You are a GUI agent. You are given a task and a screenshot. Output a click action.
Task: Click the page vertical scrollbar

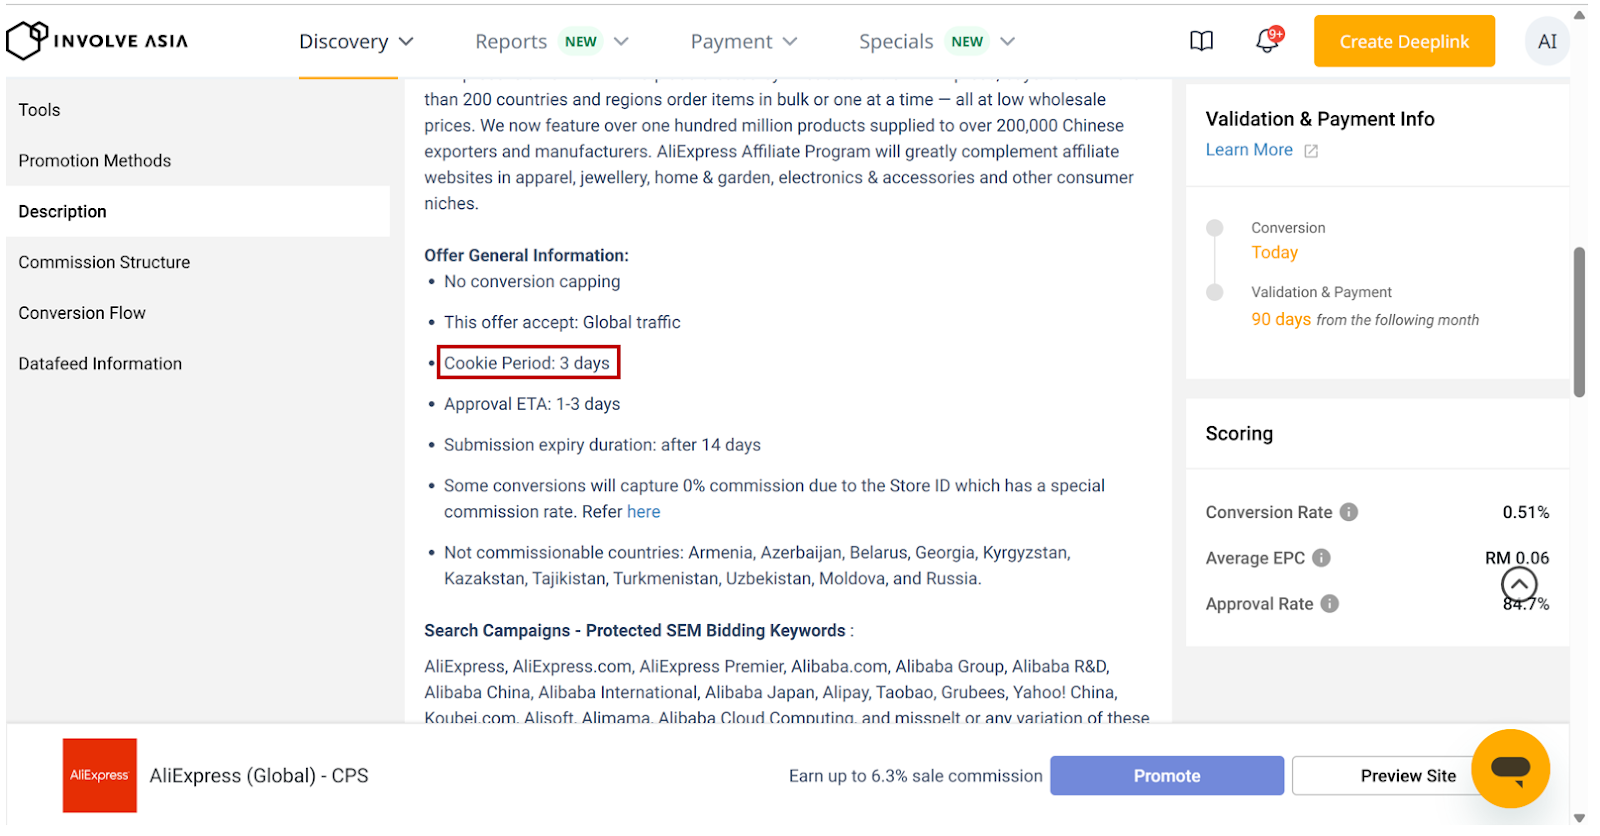tap(1579, 322)
